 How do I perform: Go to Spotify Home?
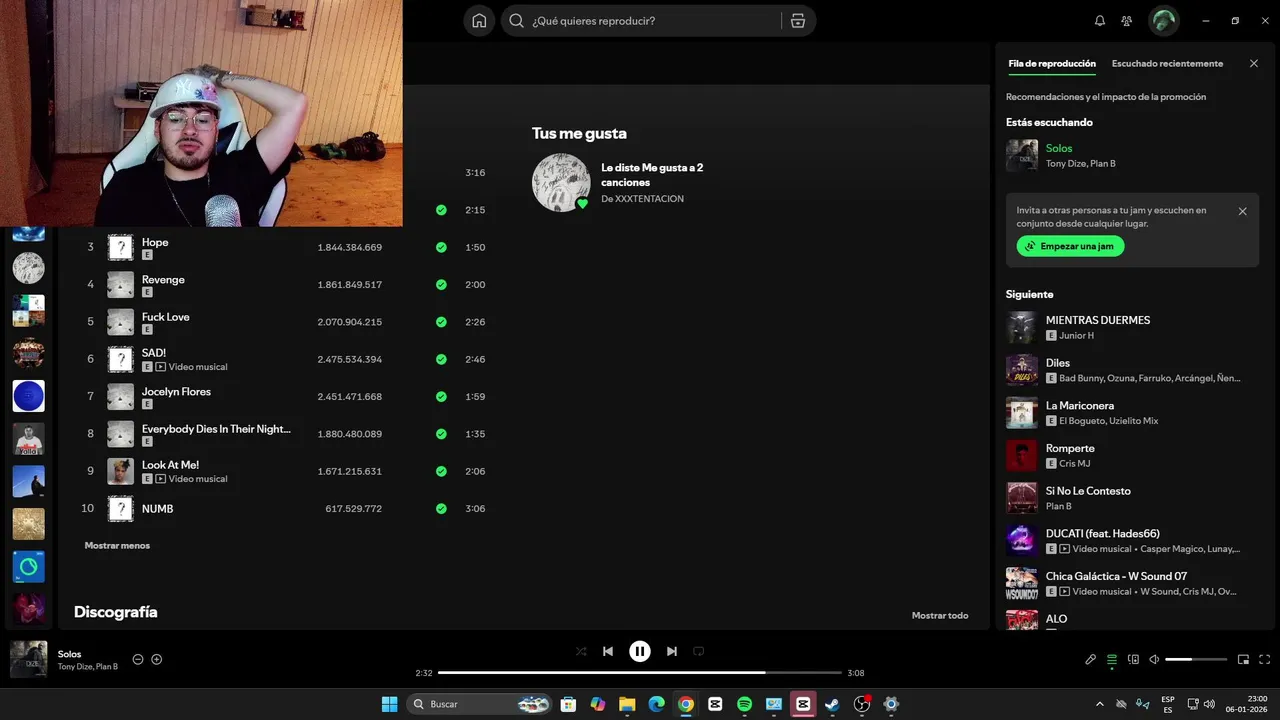[480, 21]
